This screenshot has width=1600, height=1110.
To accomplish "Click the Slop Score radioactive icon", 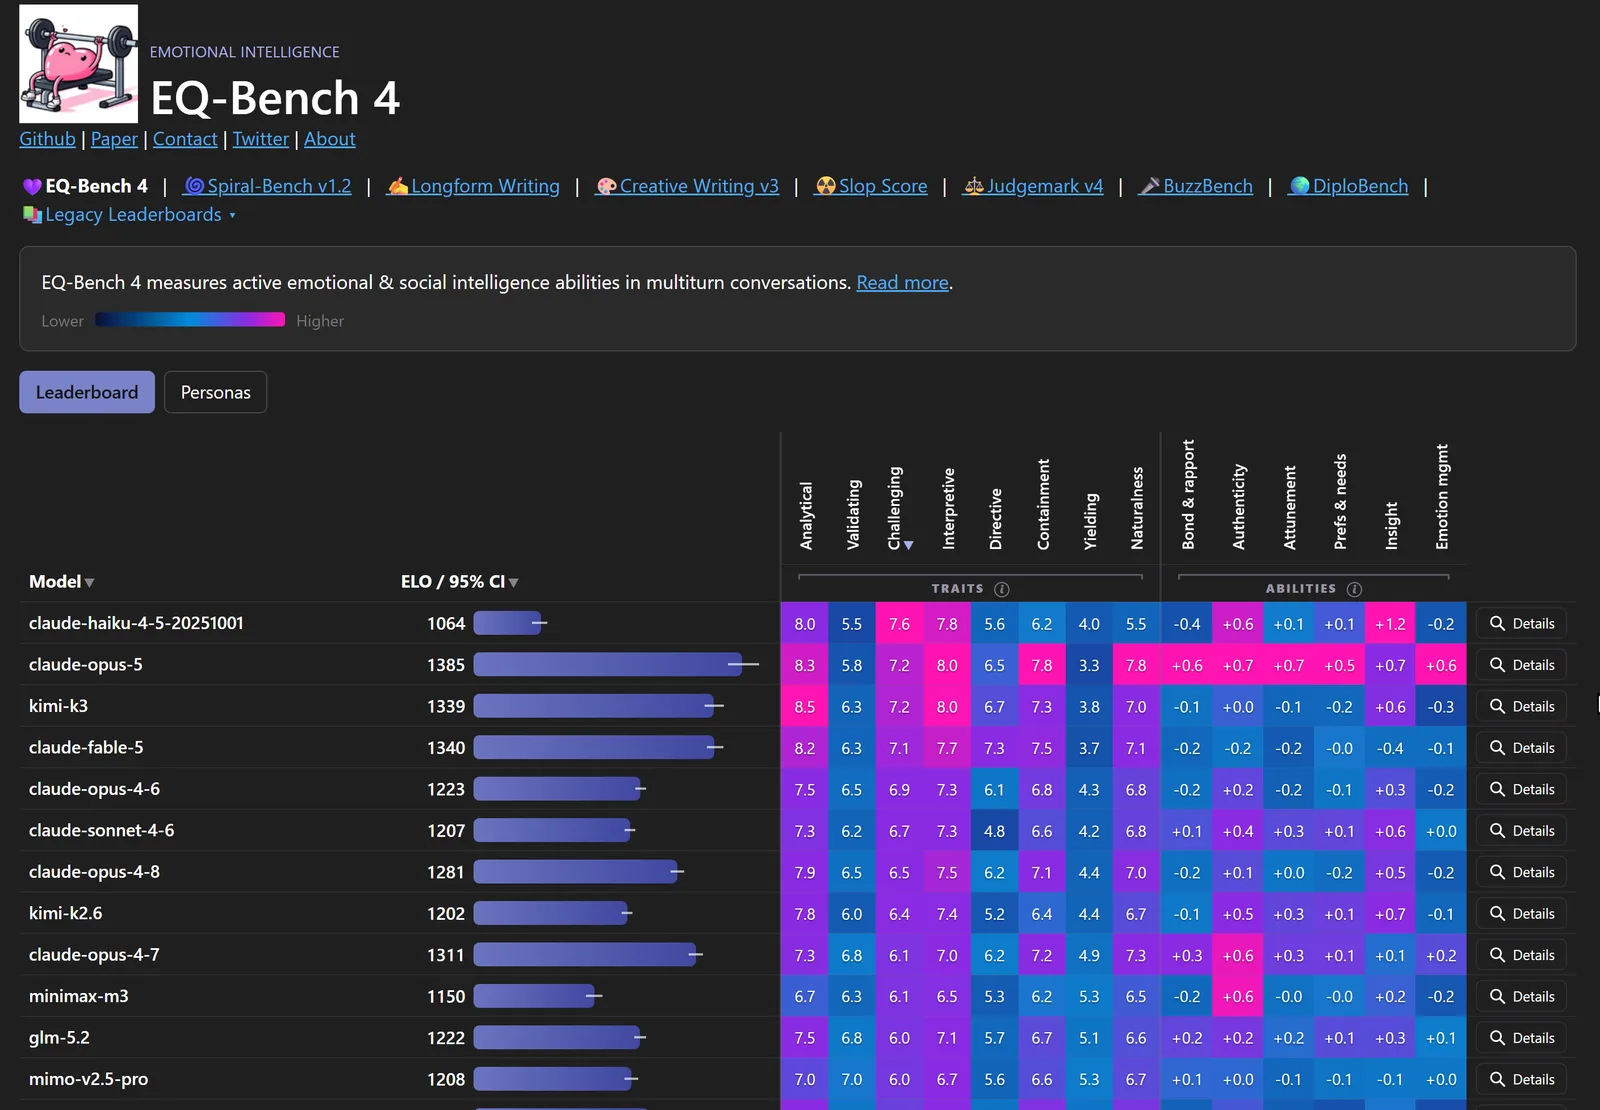I will click(826, 186).
